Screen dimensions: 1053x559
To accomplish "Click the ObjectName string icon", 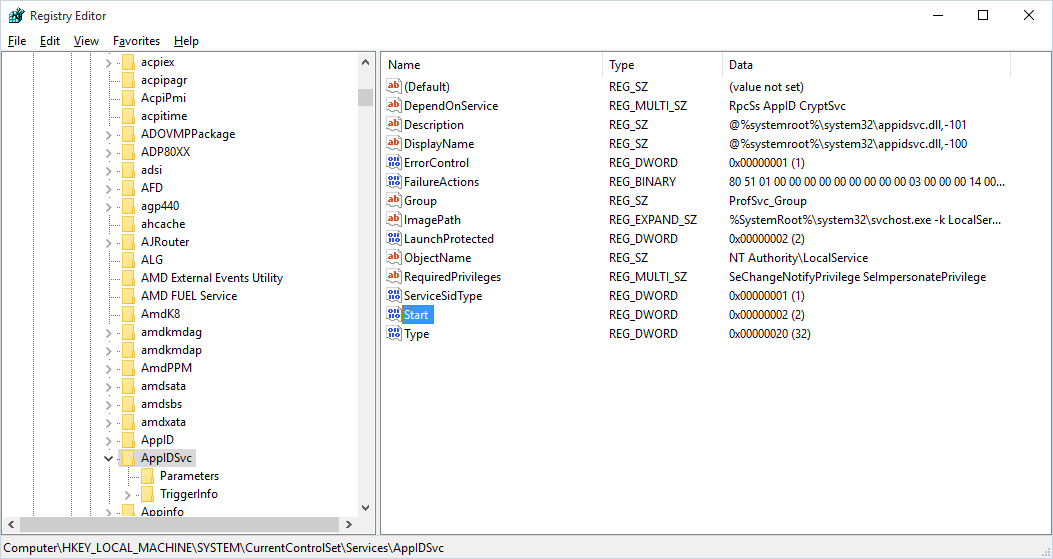I will 394,257.
